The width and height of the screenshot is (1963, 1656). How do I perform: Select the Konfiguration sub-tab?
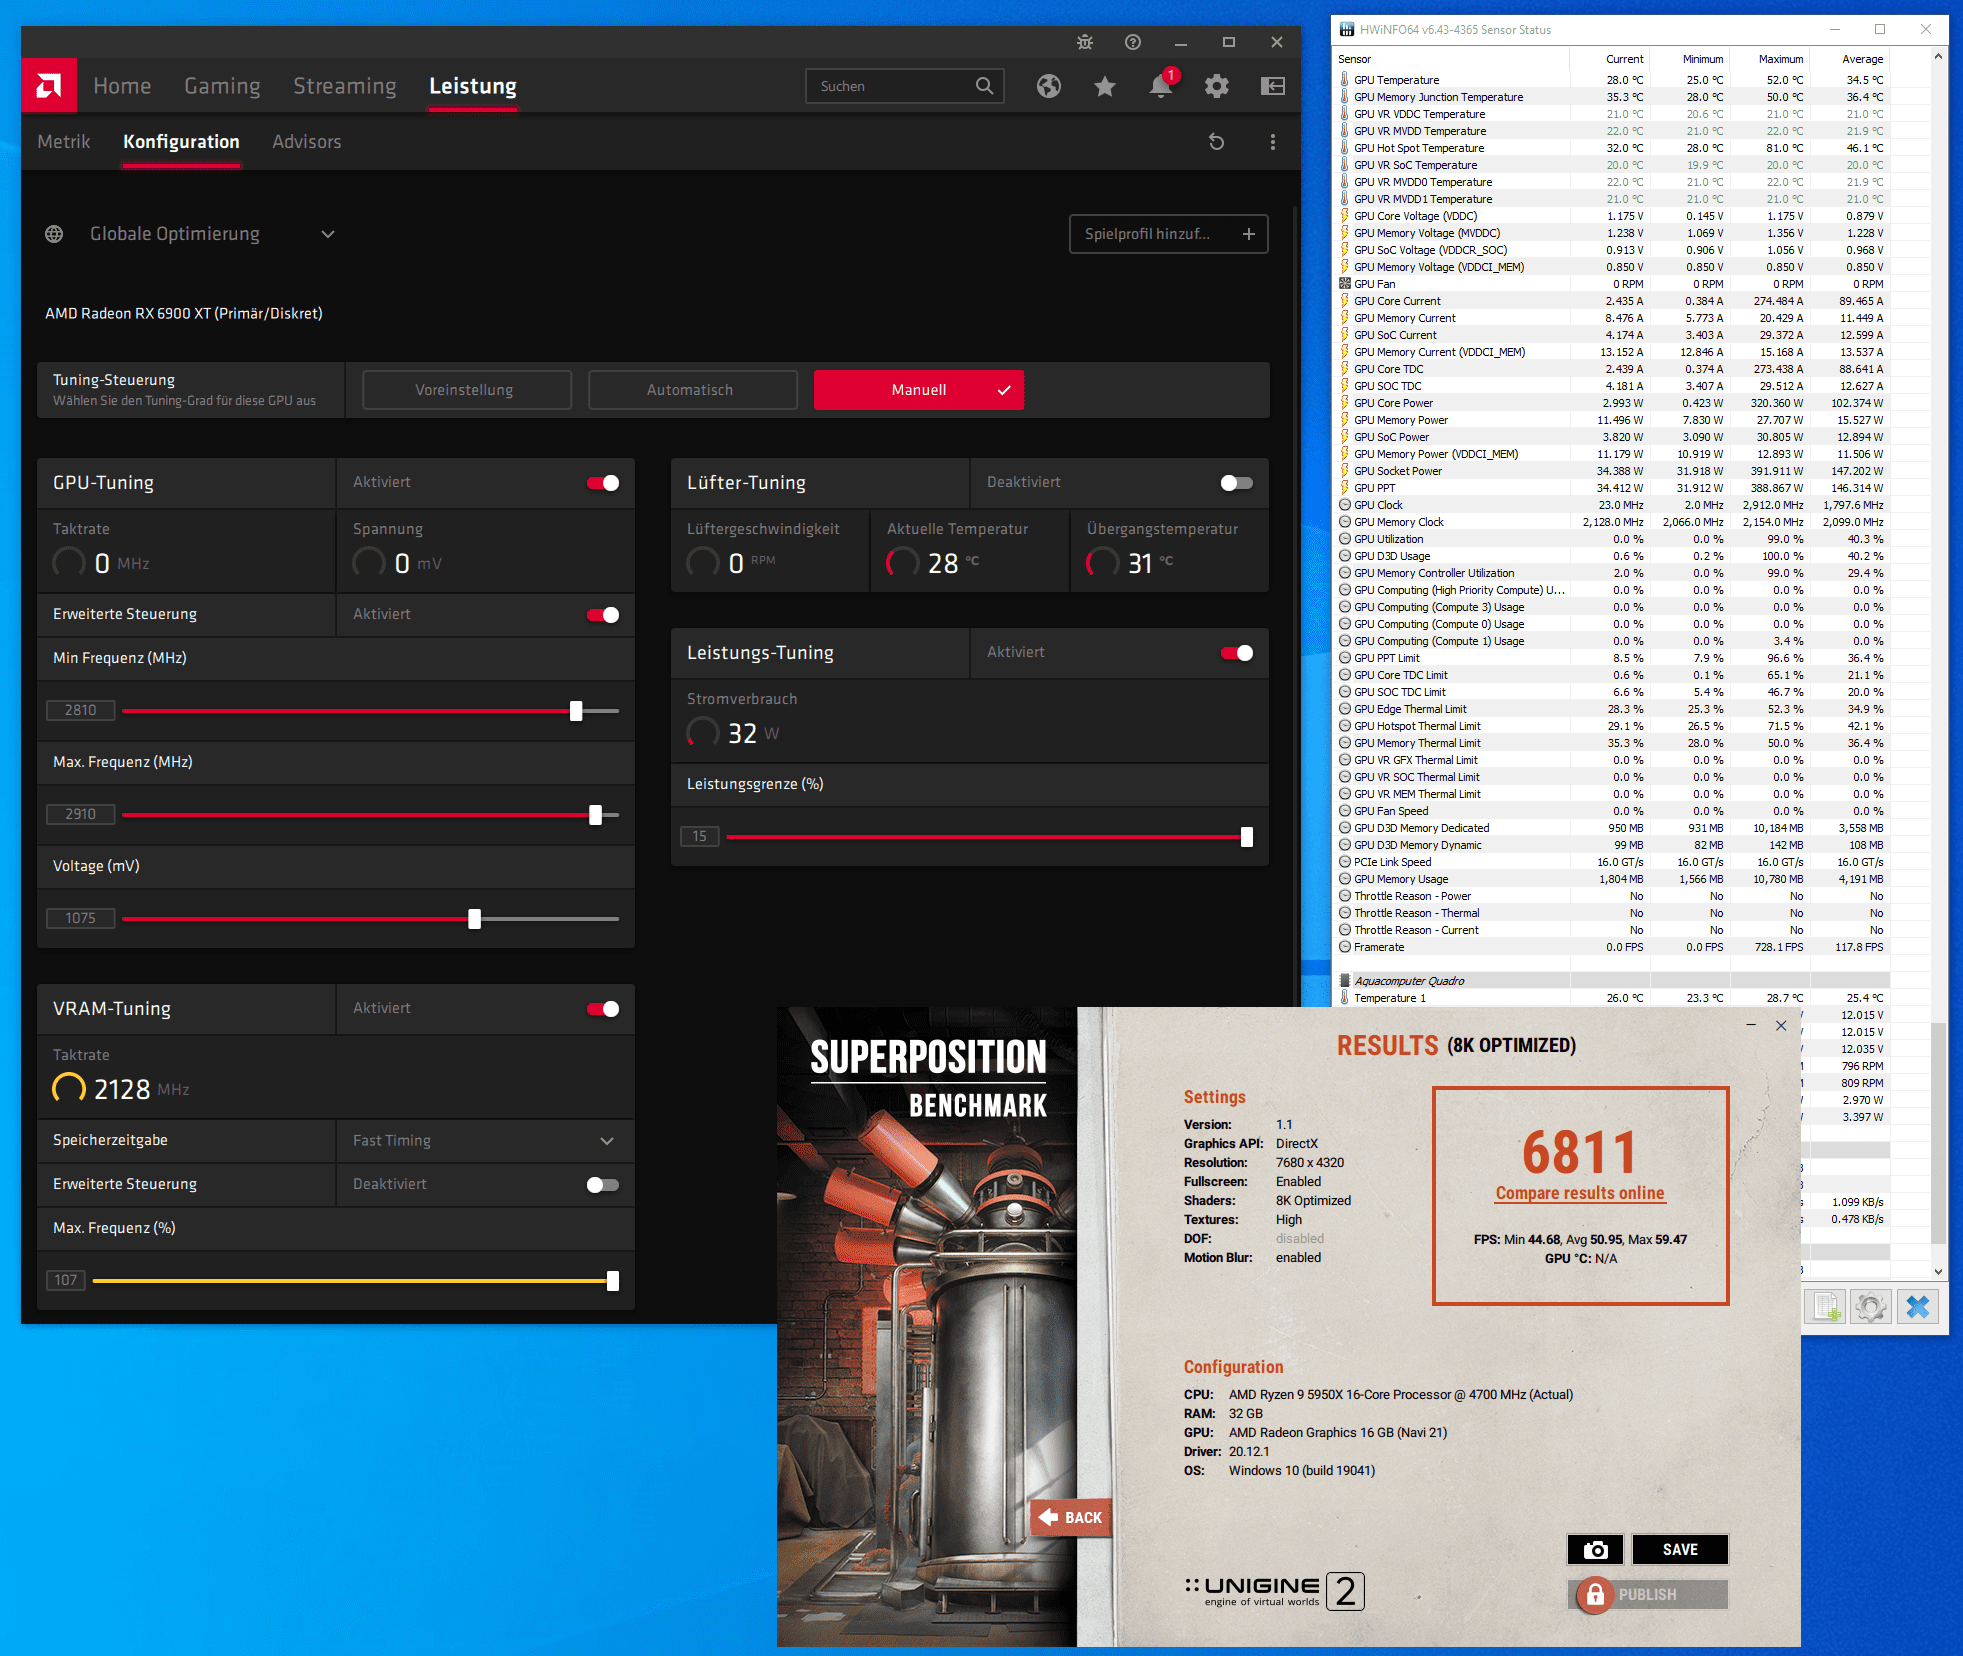click(x=181, y=142)
